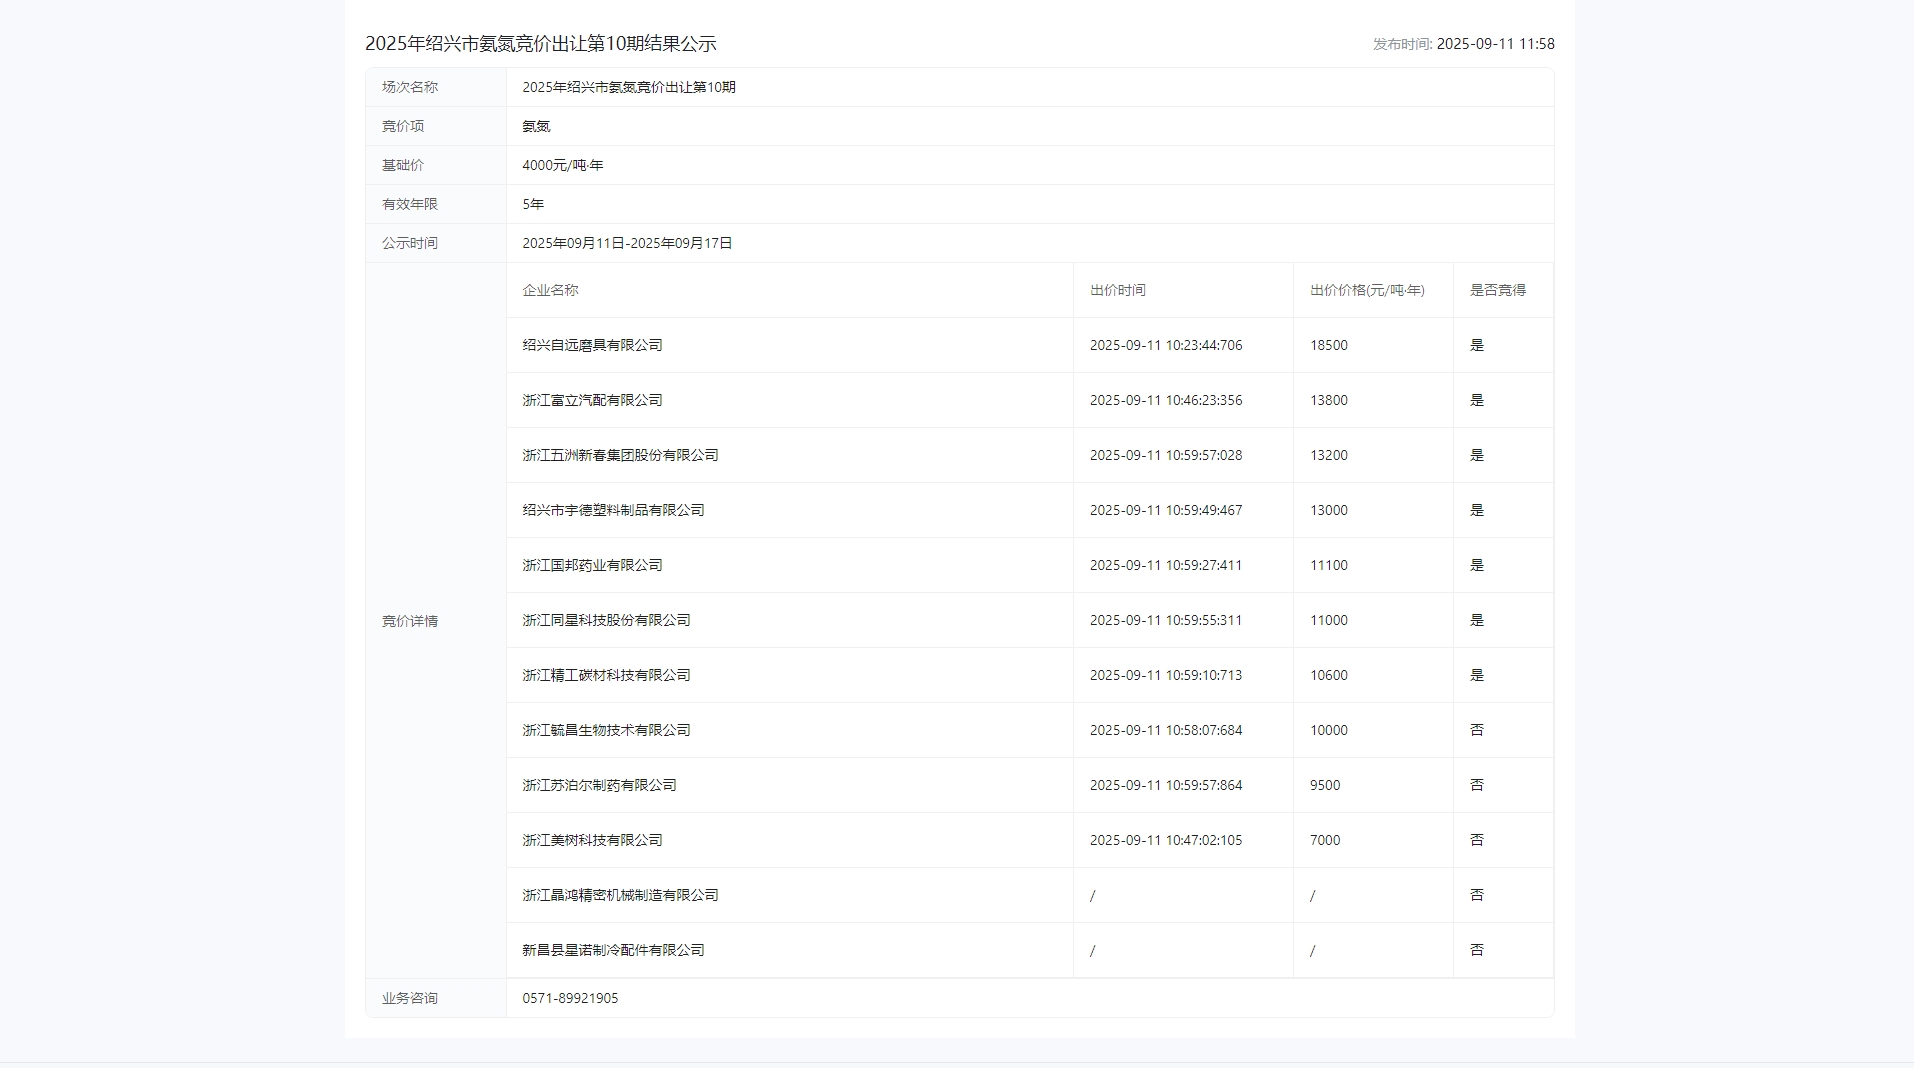Viewport: 1914px width, 1068px height.
Task: Select the publish time 2025-09-11 11:58
Action: click(x=1495, y=44)
